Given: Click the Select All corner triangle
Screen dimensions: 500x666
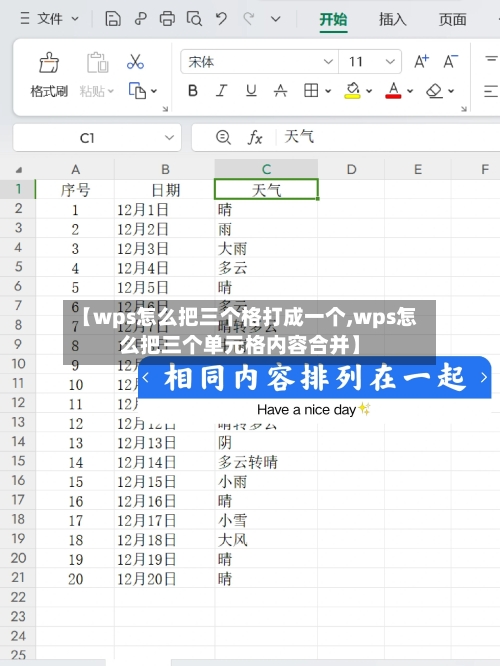Looking at the screenshot, I should tap(18, 170).
